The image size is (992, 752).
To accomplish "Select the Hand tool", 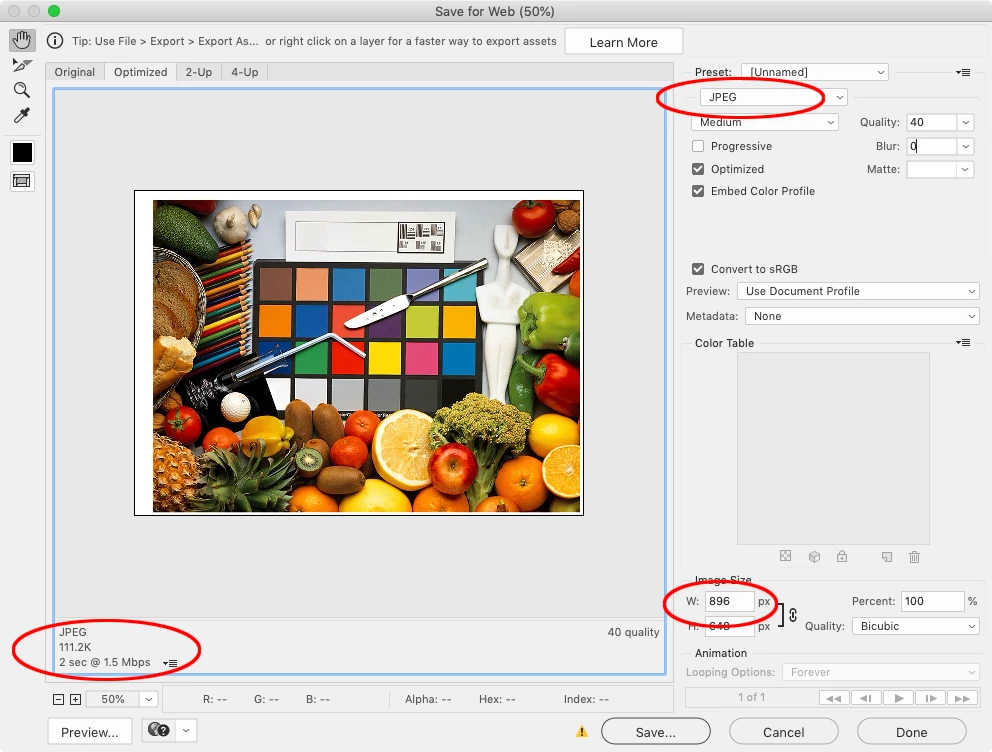I will [x=22, y=40].
